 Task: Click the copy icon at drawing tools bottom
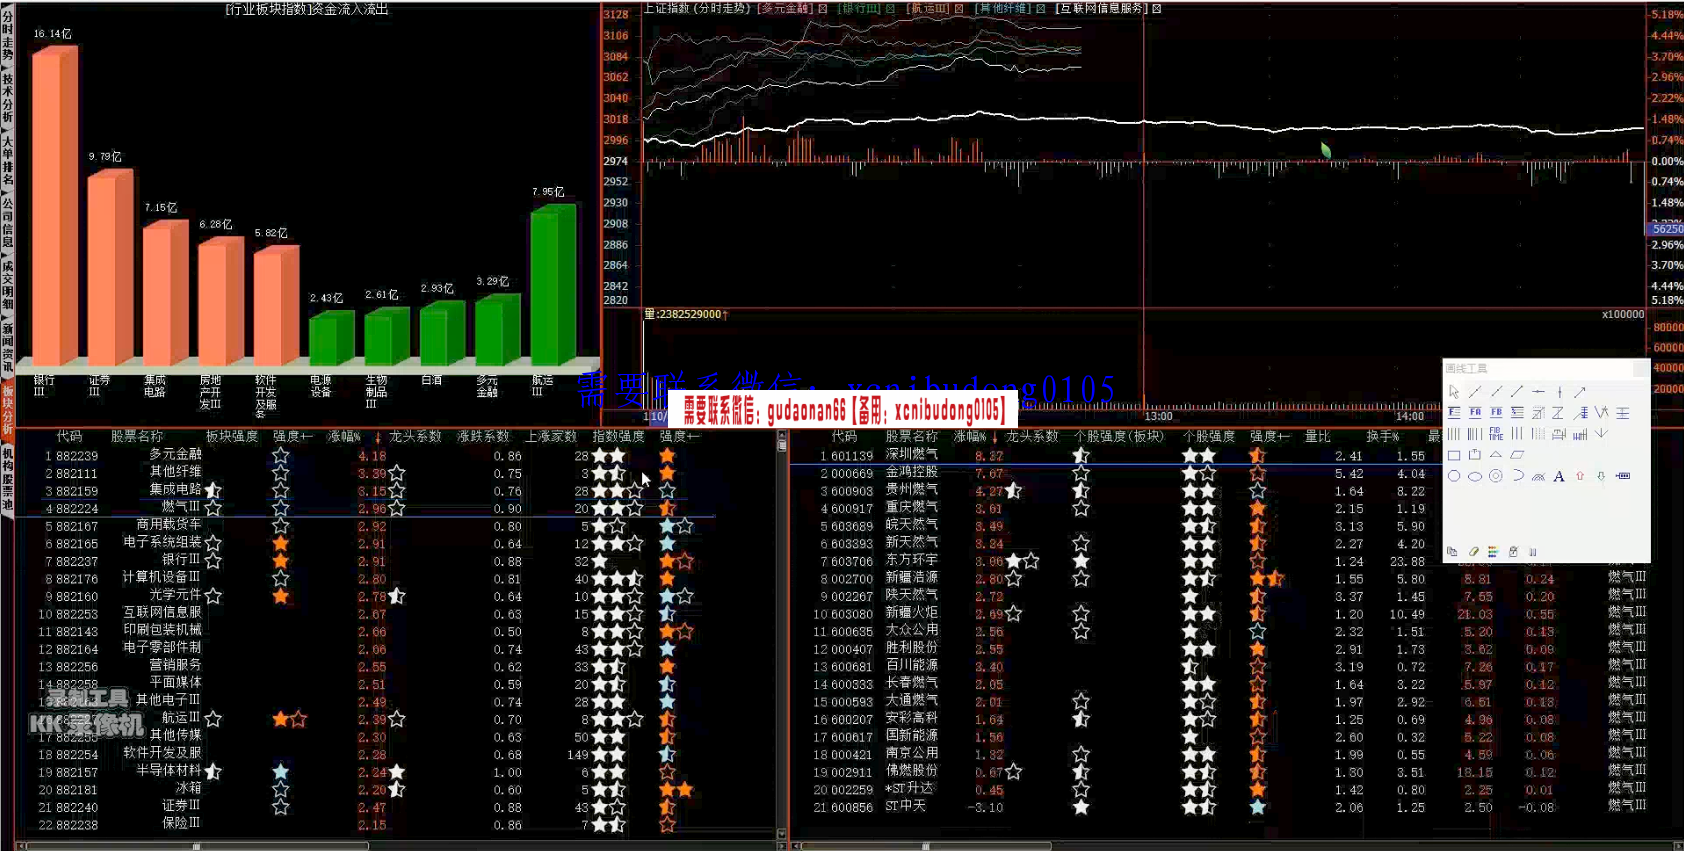pos(1452,552)
